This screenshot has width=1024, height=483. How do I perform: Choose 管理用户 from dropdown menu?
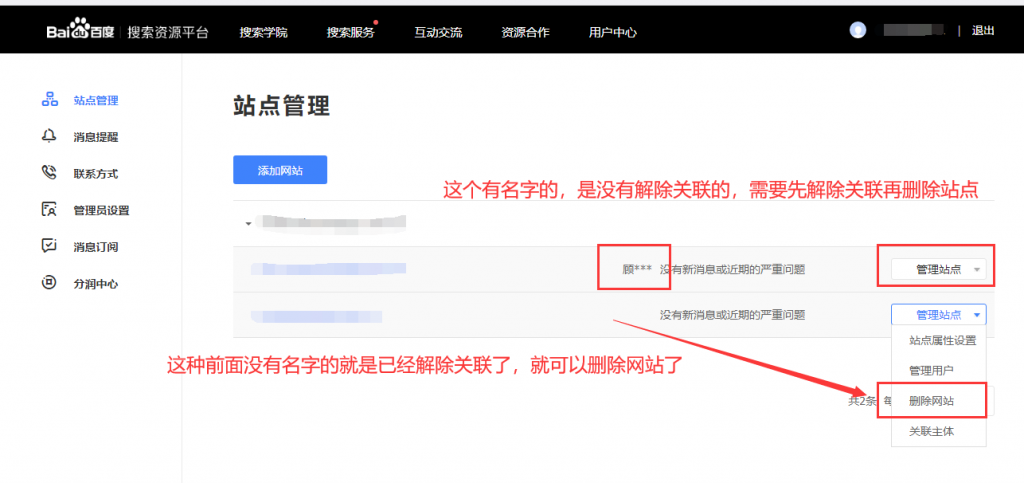pyautogui.click(x=931, y=370)
